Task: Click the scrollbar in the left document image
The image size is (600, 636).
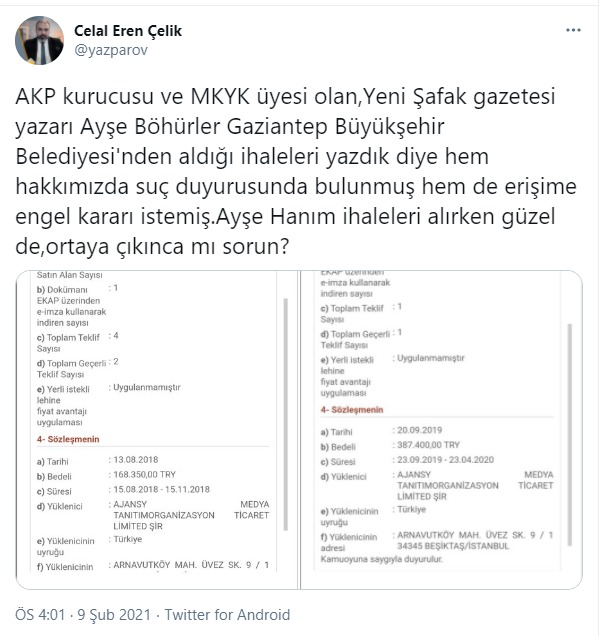Action: coord(286,415)
